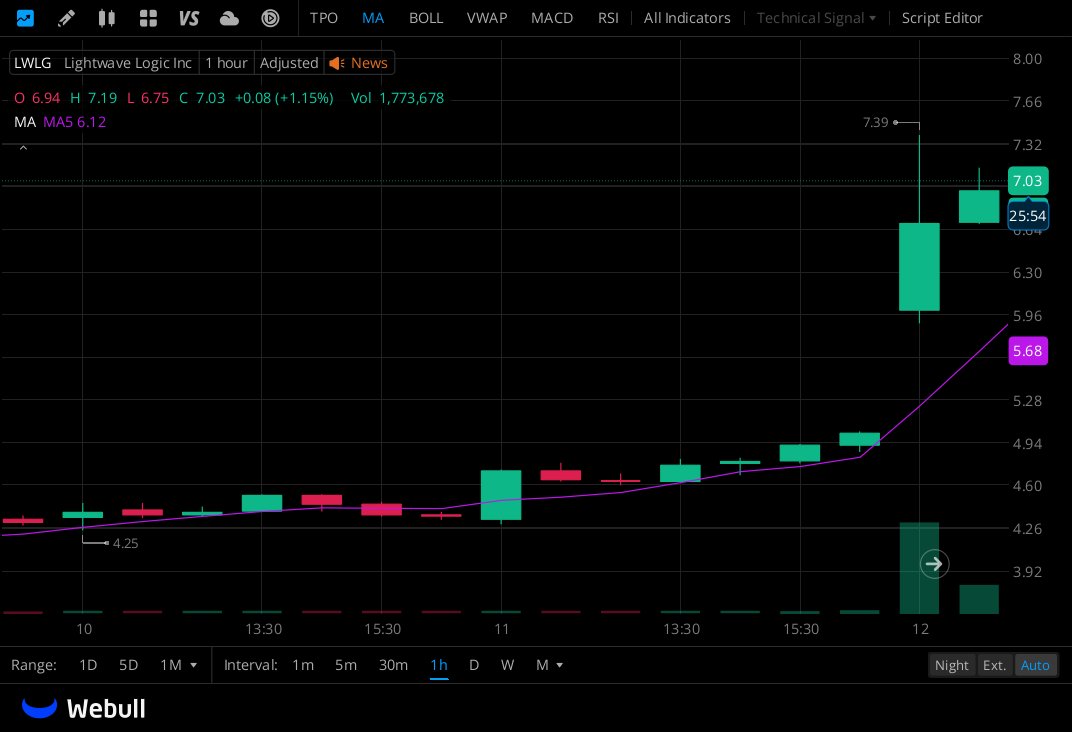The image size is (1072, 732).
Task: Set interval to 5m
Action: click(346, 665)
